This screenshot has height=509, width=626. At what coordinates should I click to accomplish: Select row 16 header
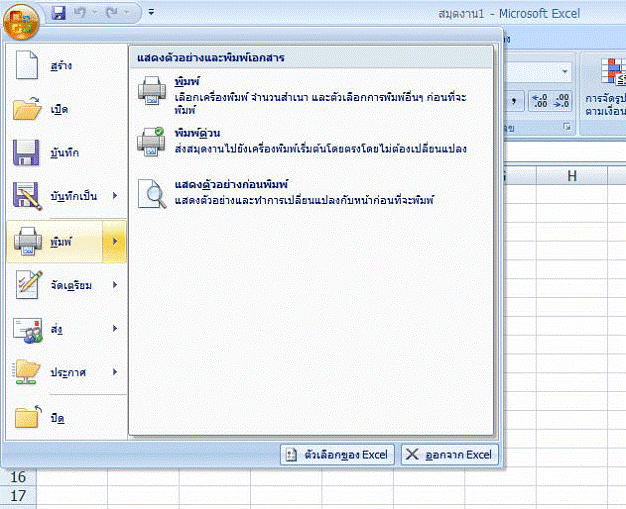point(18,477)
